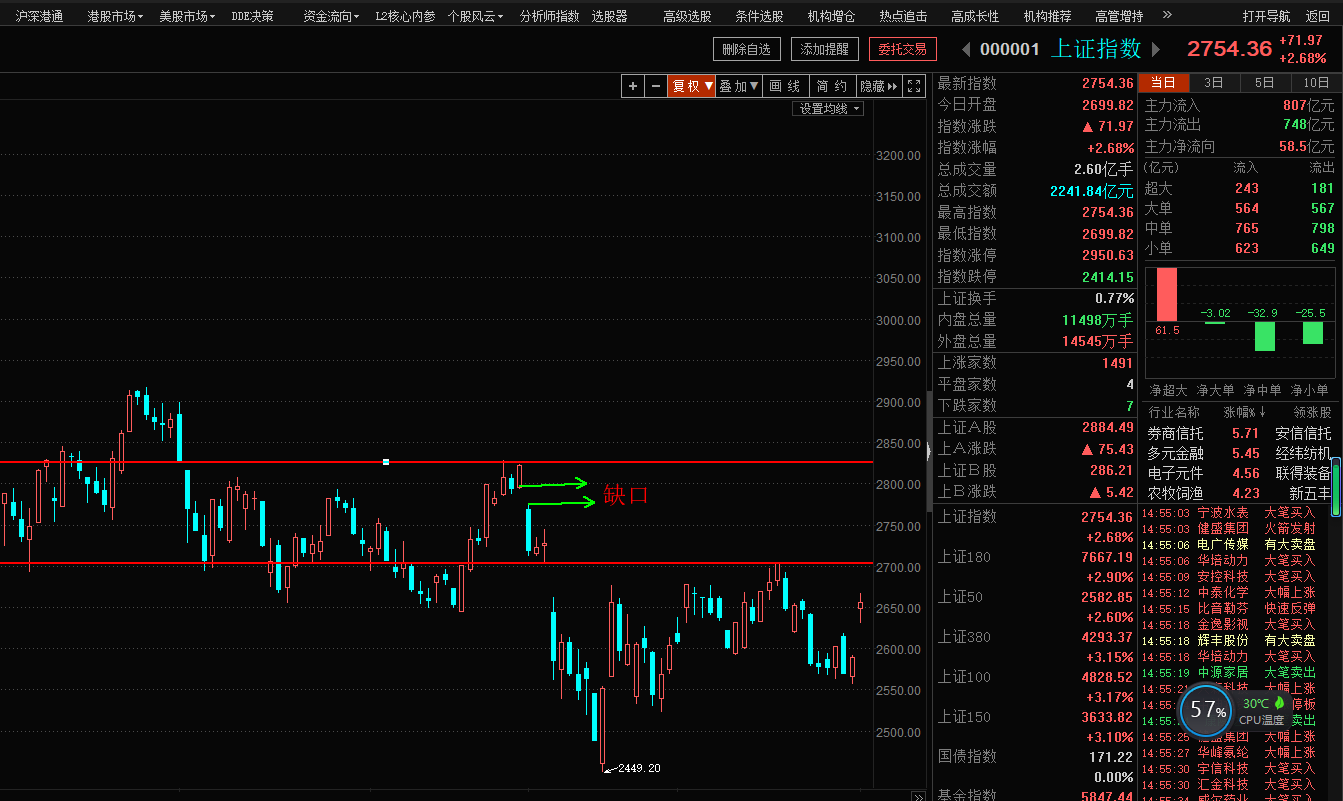1343x801 pixels.
Task: Click 委托交易 button
Action: pyautogui.click(x=902, y=49)
